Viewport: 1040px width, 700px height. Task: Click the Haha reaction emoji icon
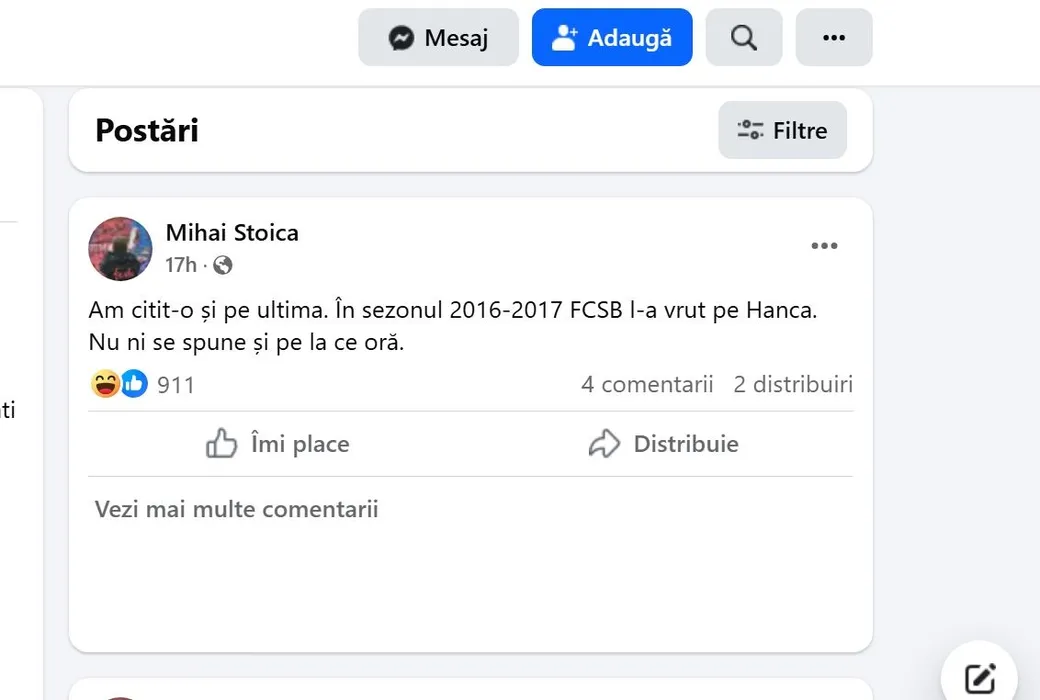point(105,384)
